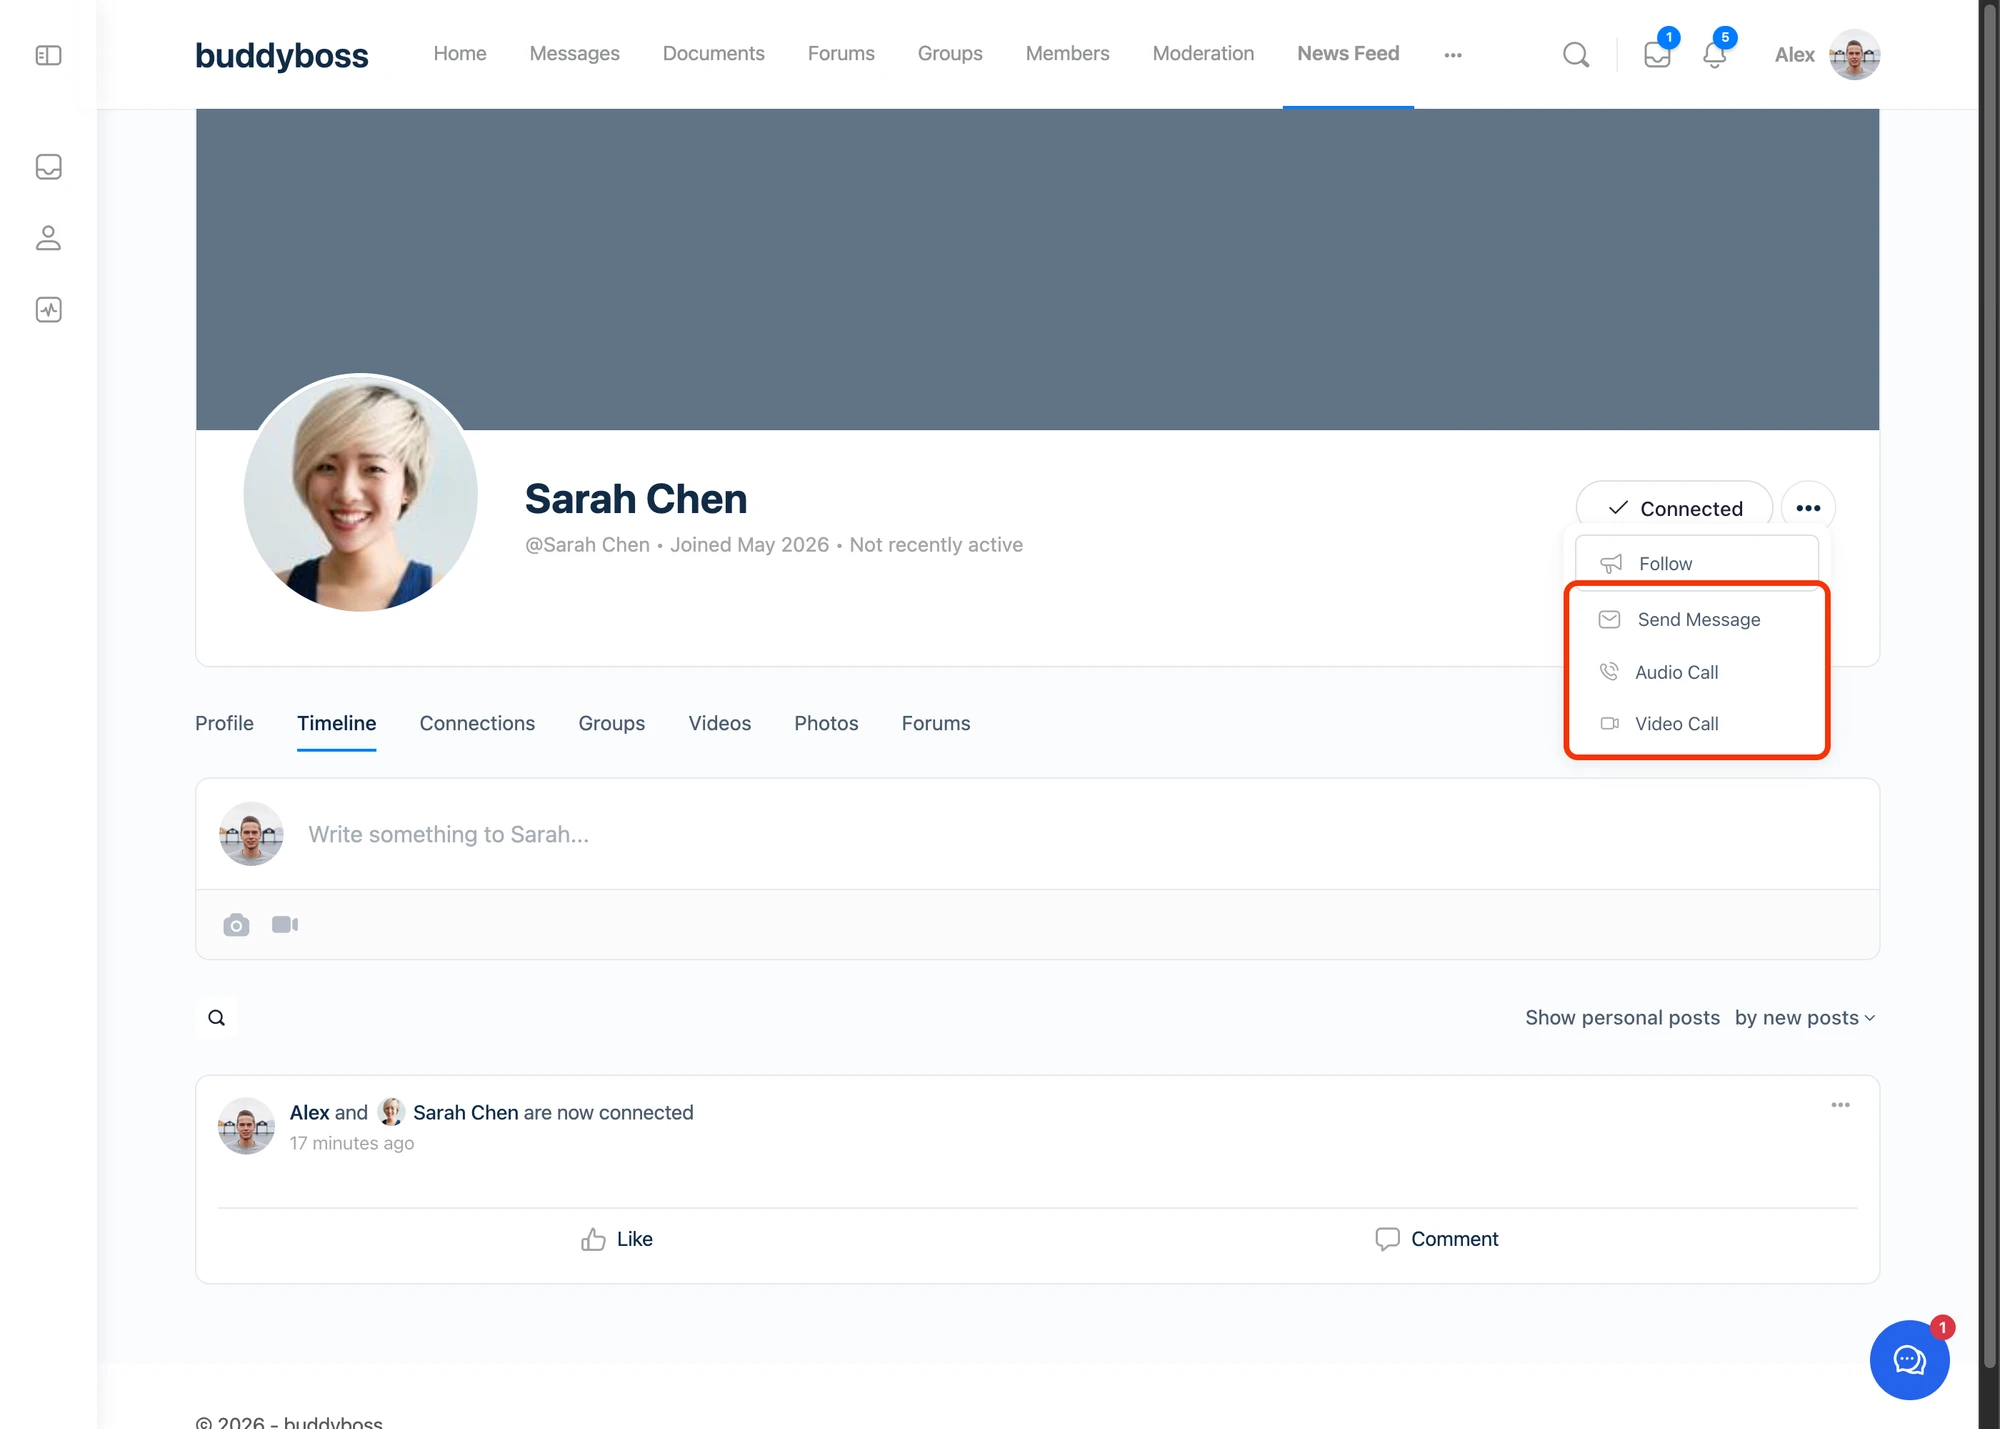Screen dimensions: 2000x1429
Task: Click the activity search magnifier icon
Action: point(216,1018)
